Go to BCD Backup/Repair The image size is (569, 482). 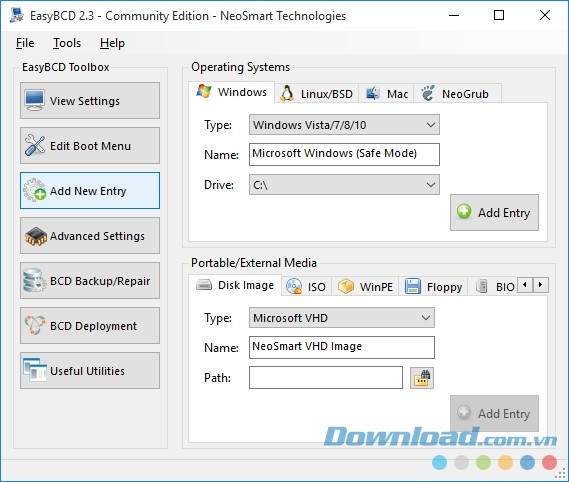90,281
